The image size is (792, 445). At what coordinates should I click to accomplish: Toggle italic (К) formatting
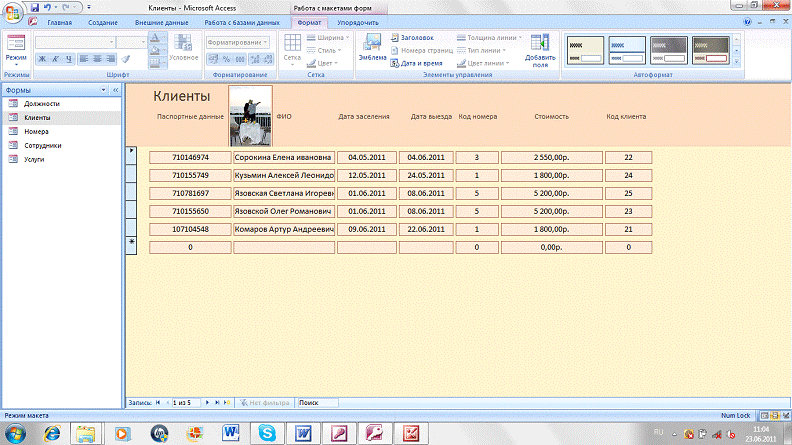tap(55, 58)
